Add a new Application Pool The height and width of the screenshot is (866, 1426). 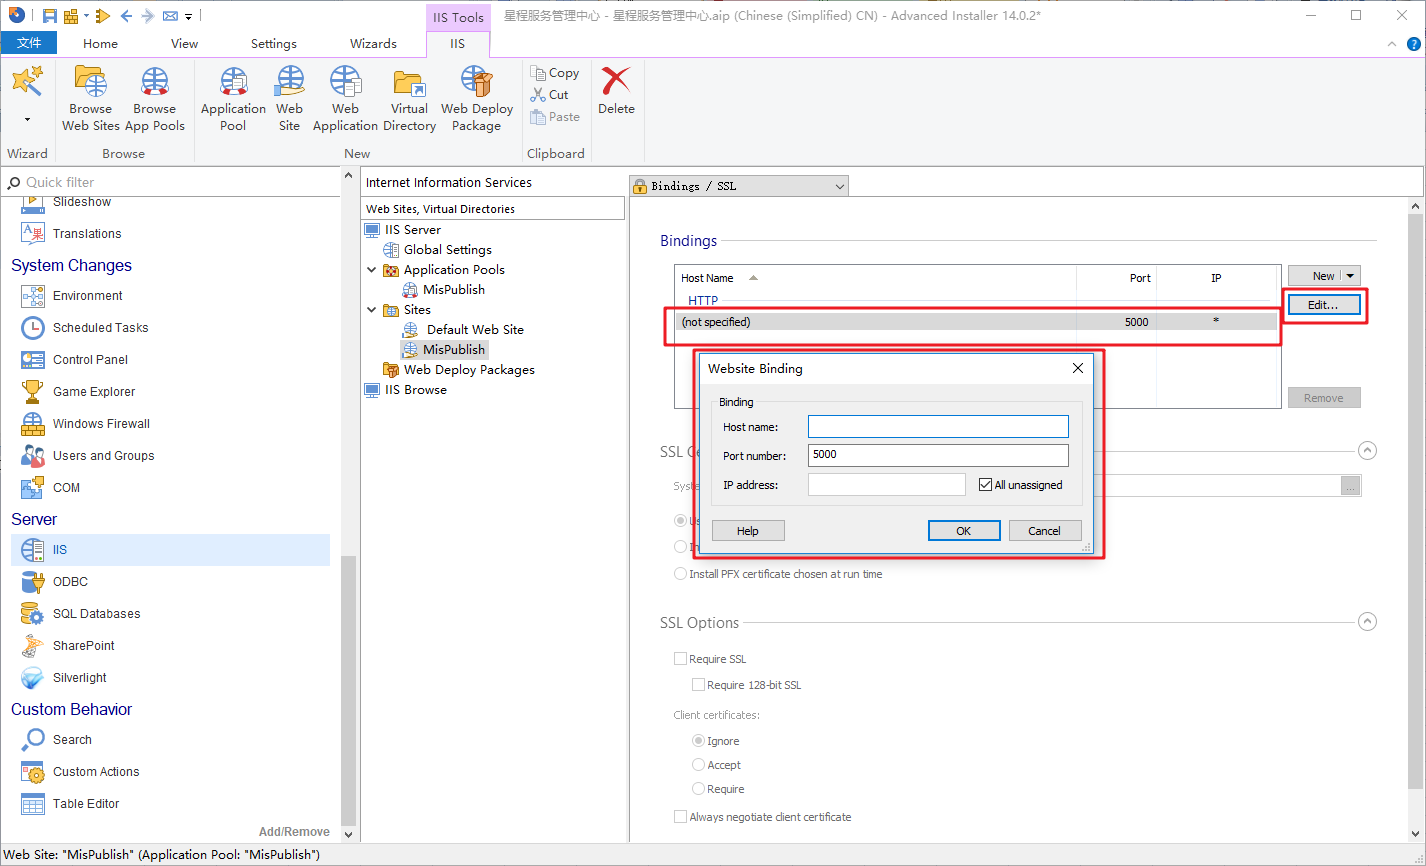pyautogui.click(x=233, y=99)
